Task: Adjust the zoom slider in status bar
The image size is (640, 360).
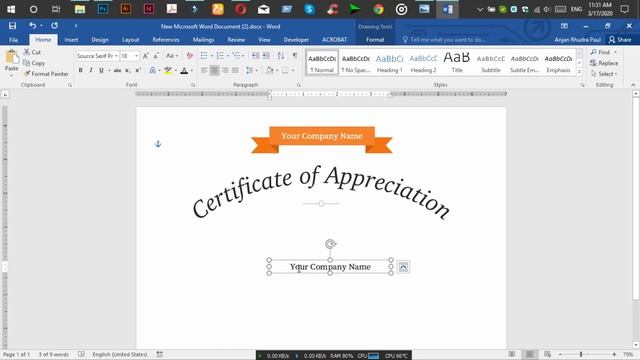Action: pyautogui.click(x=581, y=354)
